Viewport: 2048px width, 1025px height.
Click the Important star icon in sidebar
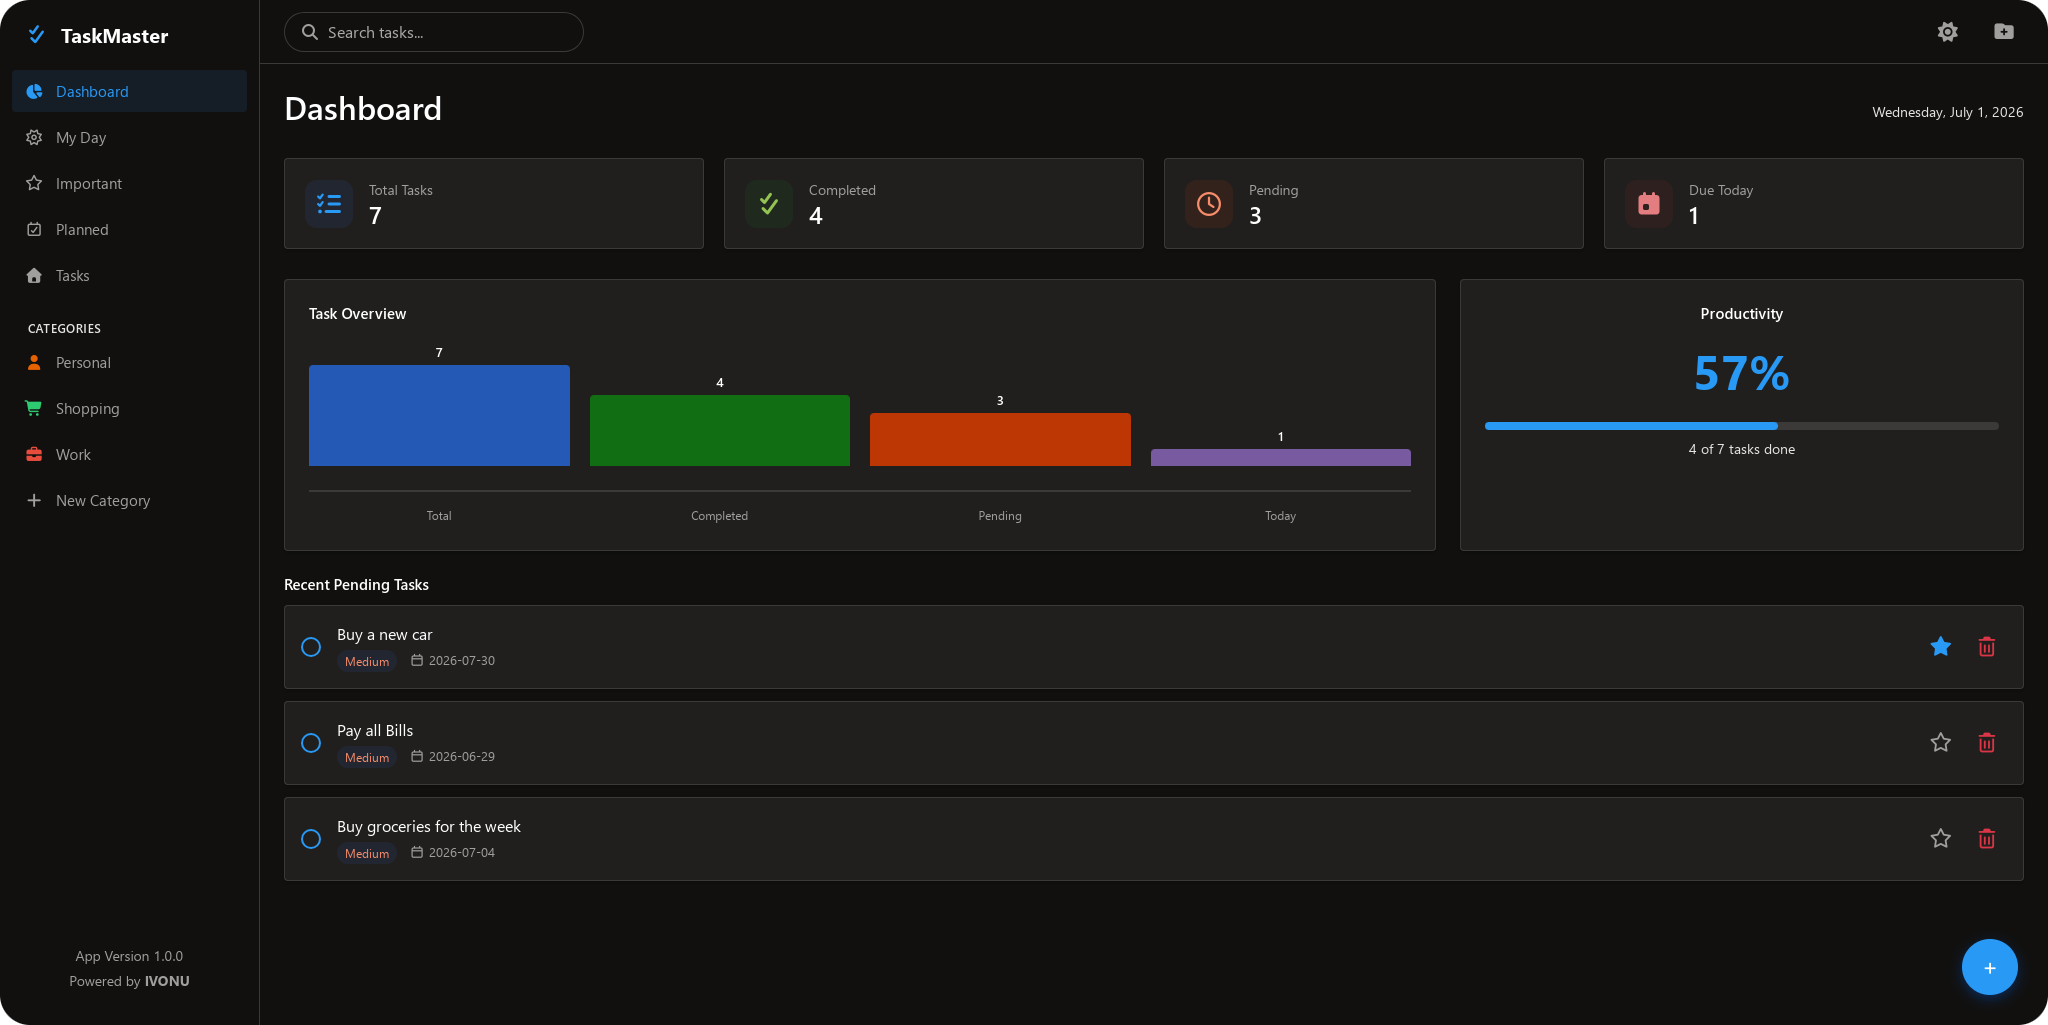click(x=34, y=183)
